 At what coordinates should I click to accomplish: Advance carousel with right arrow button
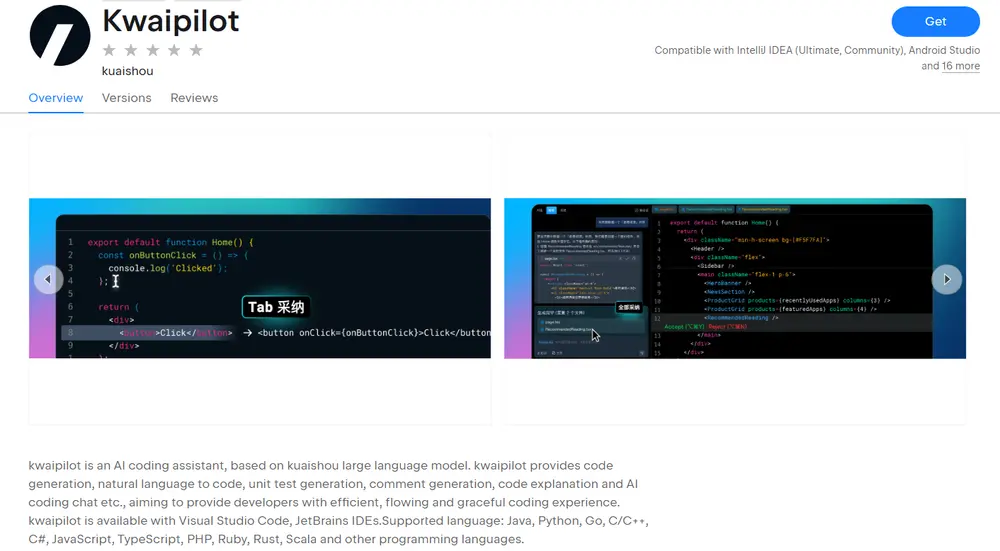[x=946, y=279]
